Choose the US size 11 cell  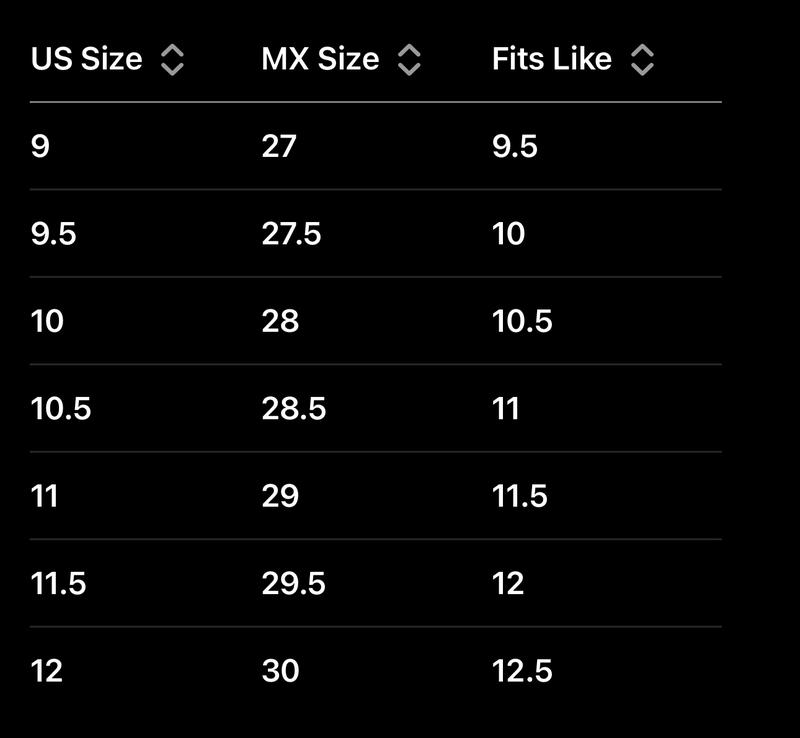coord(45,496)
